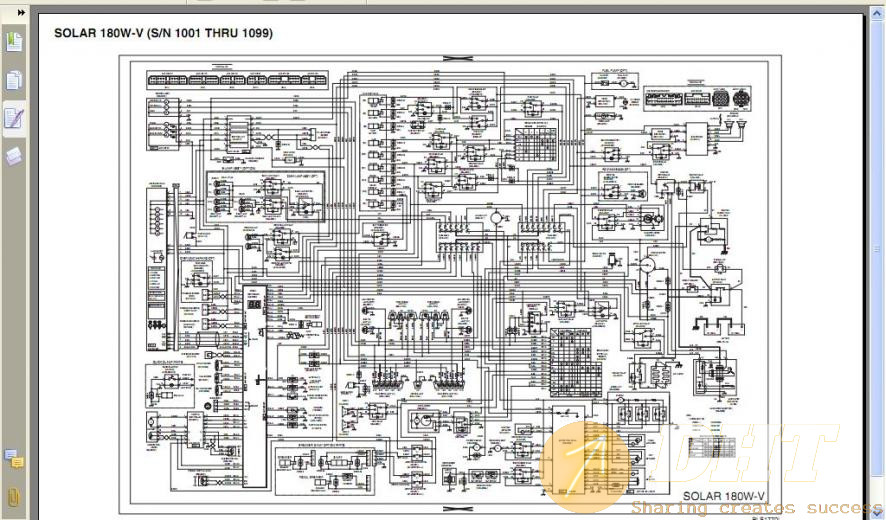The width and height of the screenshot is (886, 520).
Task: Click the vertical scrollbar thumb
Action: (877, 249)
